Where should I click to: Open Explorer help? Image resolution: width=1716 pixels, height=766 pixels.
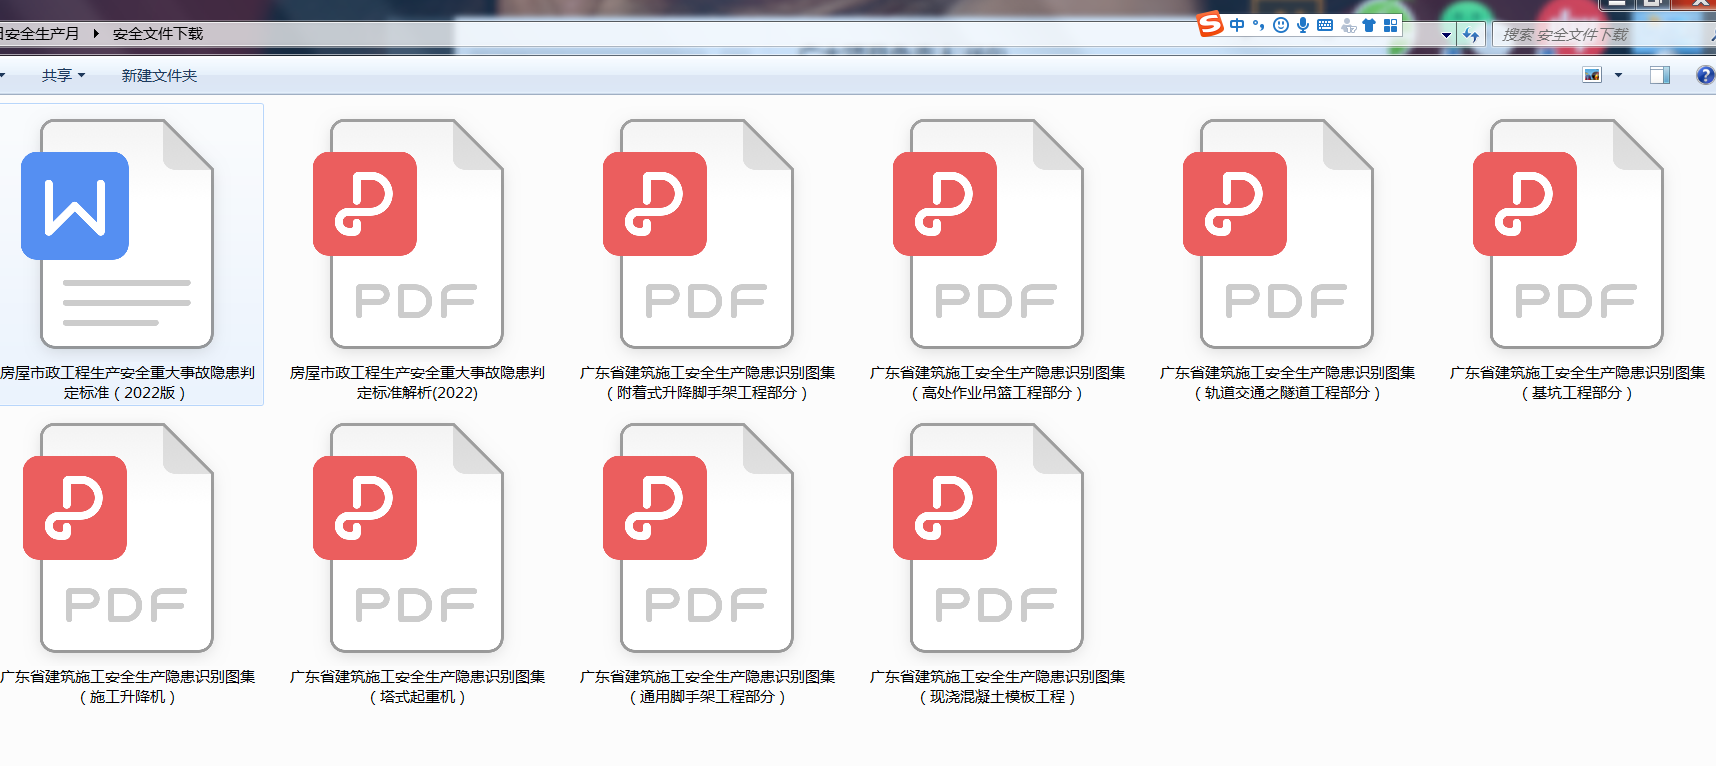pos(1705,75)
